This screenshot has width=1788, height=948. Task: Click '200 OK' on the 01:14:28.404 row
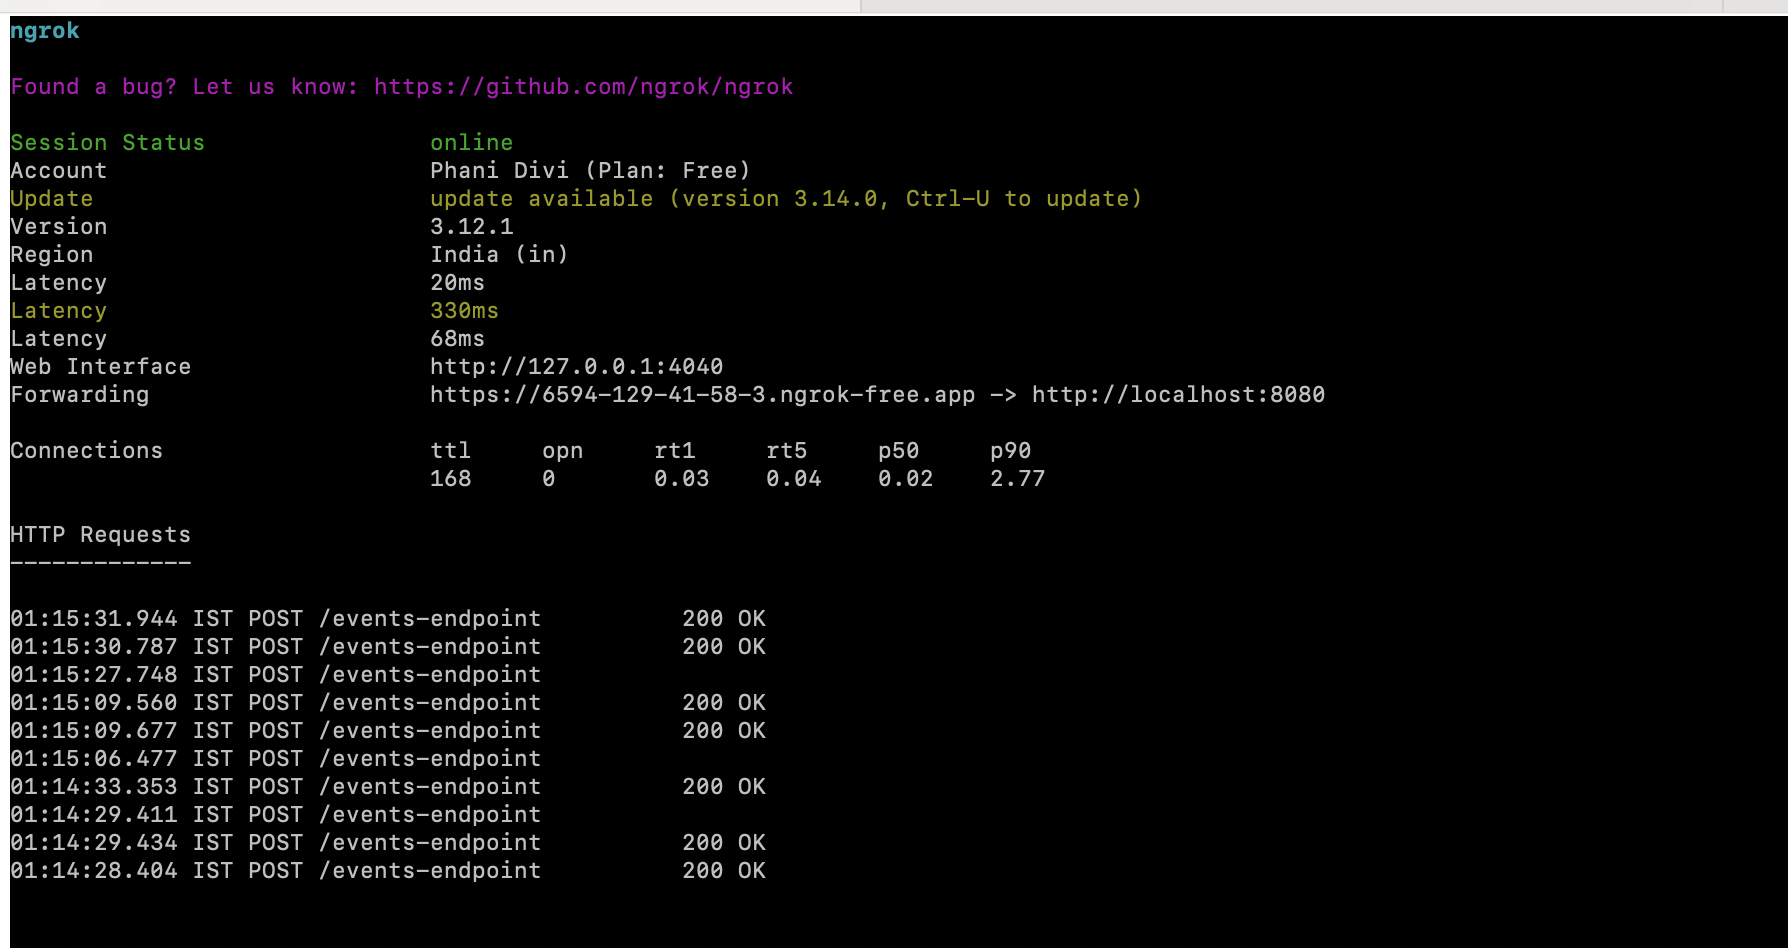(x=724, y=871)
